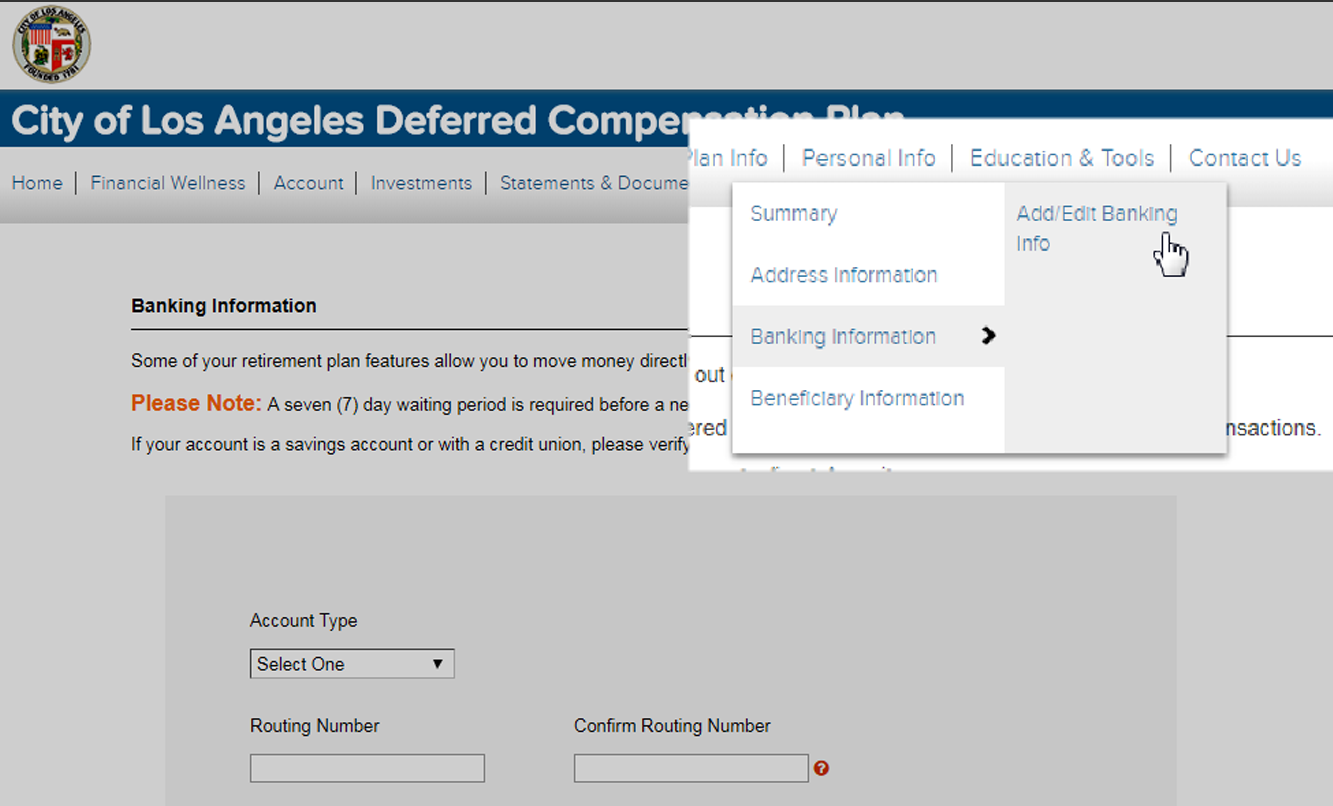Open Education & Tools menu

point(1062,158)
